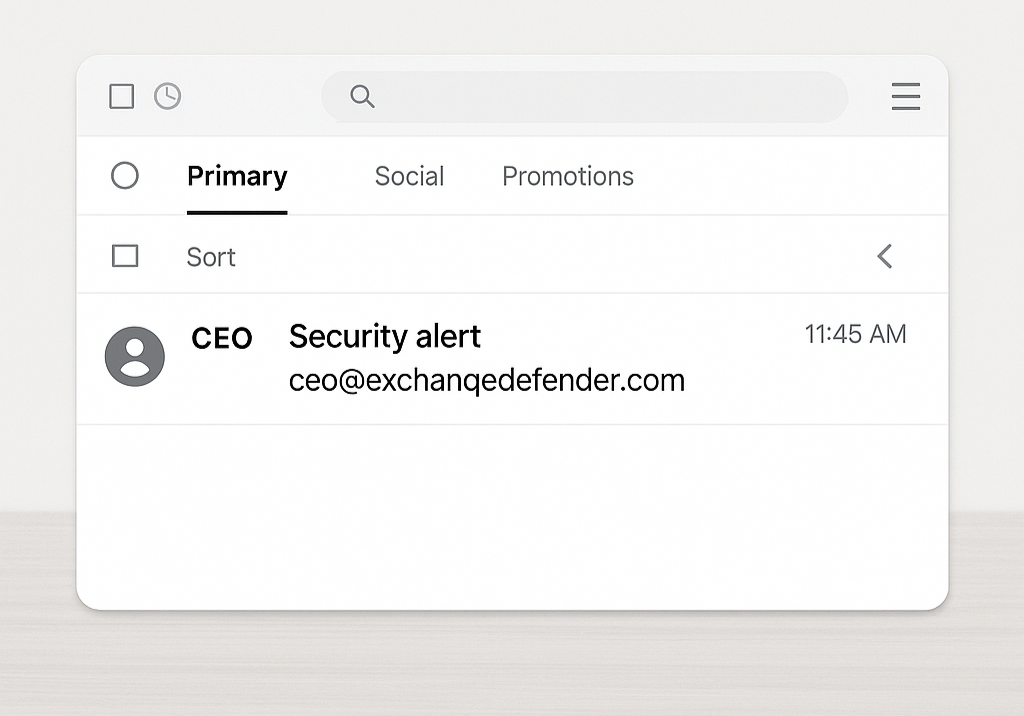Open the Sort options
The image size is (1024, 716).
211,257
